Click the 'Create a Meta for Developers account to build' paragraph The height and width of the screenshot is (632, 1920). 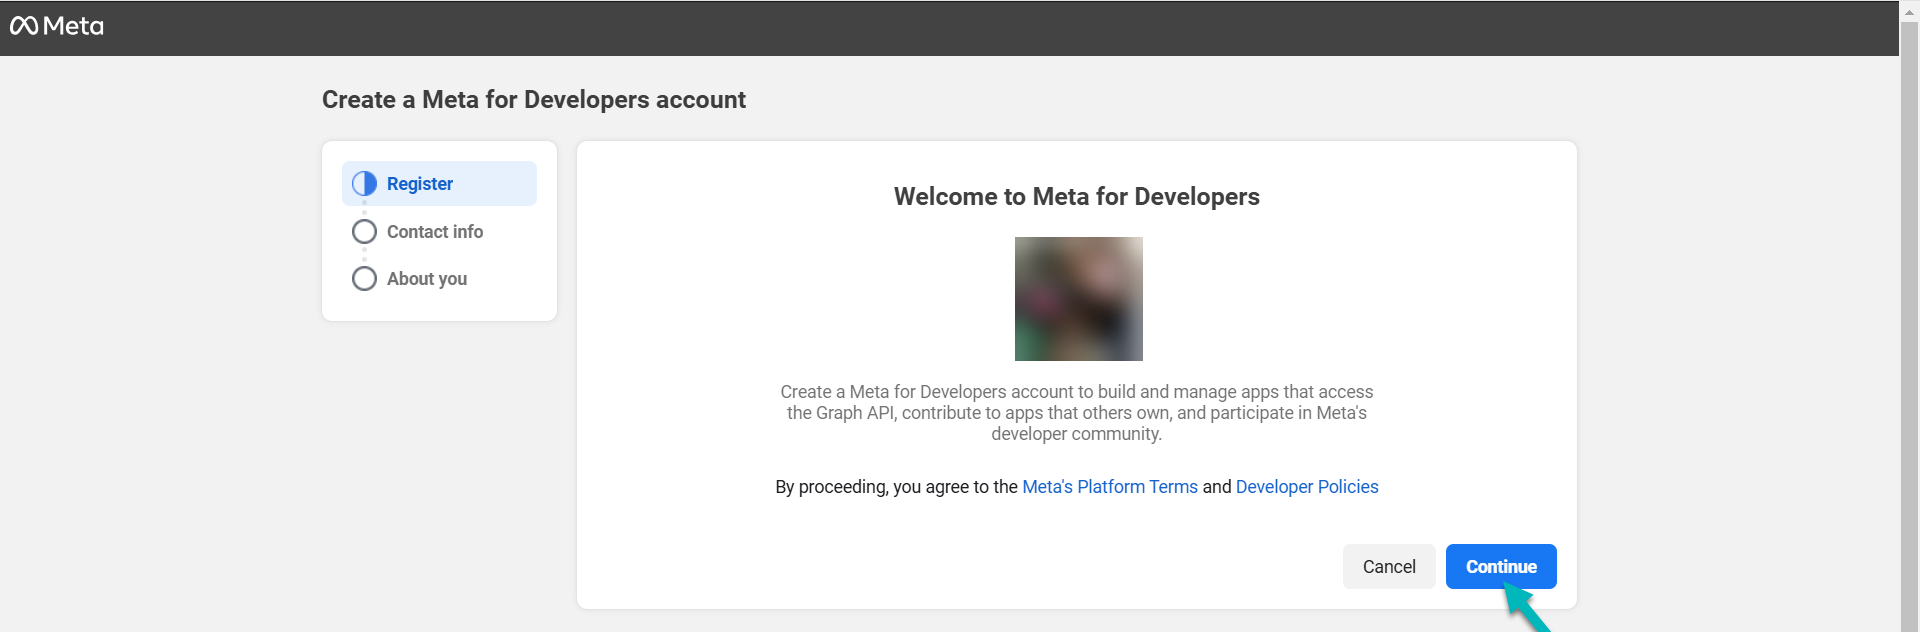click(1077, 413)
